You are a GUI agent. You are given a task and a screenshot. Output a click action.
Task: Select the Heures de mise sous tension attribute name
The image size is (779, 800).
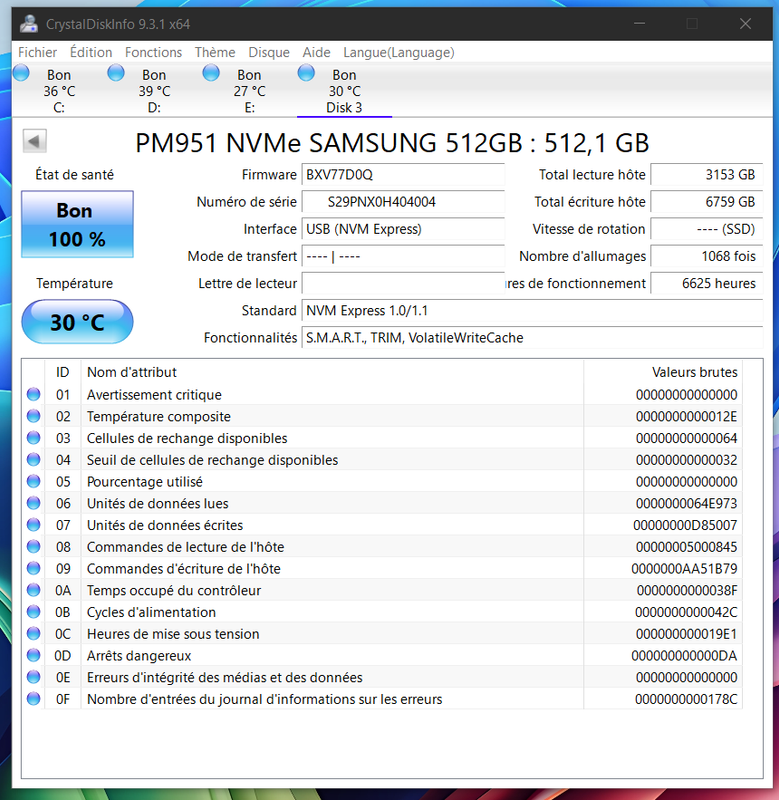173,634
